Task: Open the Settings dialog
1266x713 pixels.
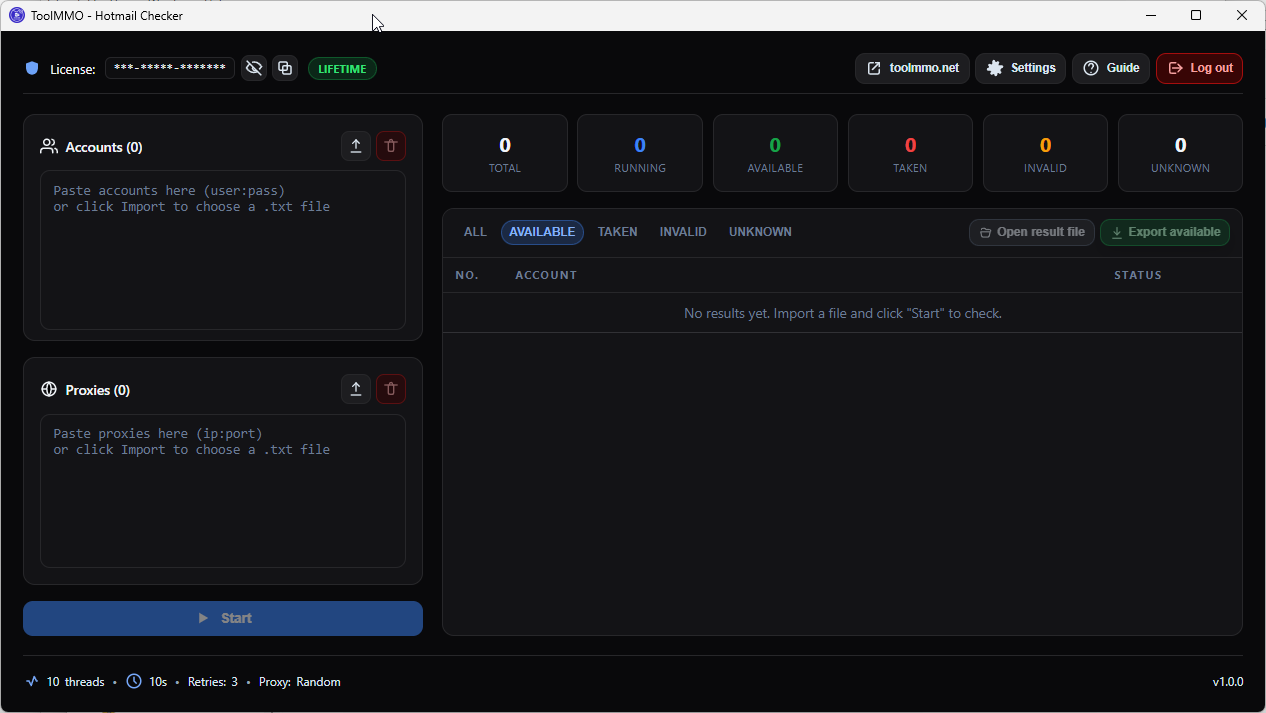Action: (x=1021, y=68)
